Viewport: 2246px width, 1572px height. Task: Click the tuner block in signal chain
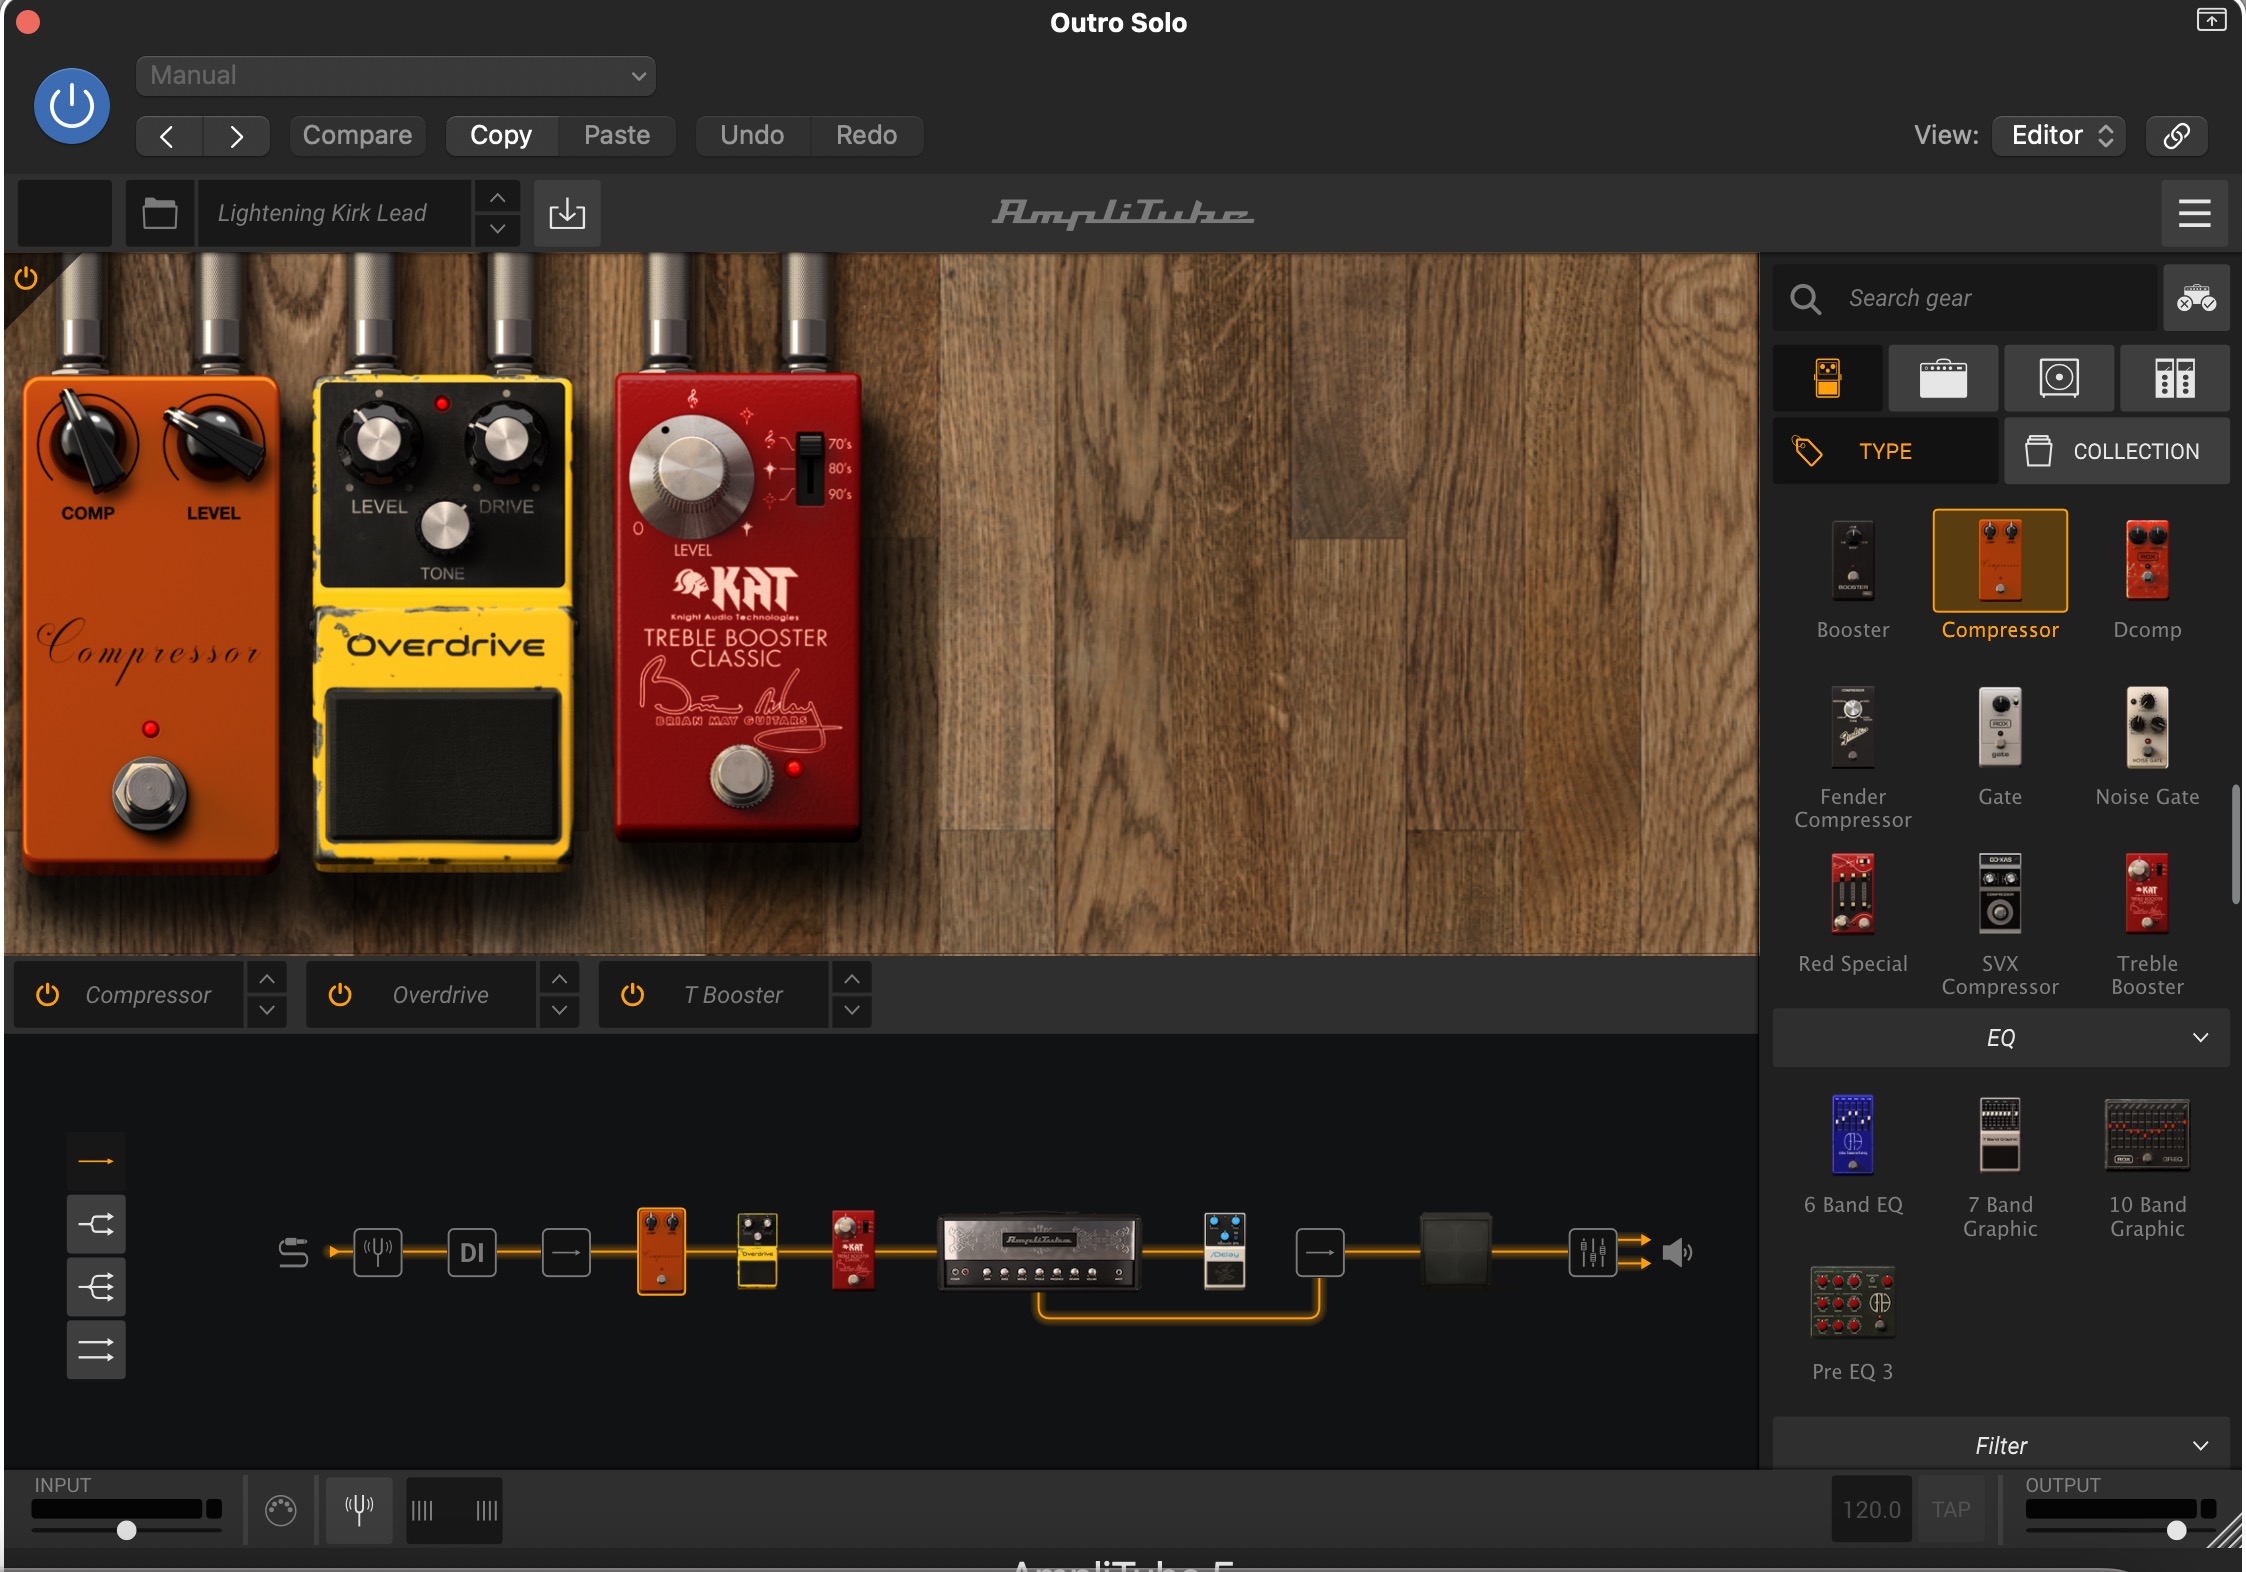pyautogui.click(x=378, y=1251)
